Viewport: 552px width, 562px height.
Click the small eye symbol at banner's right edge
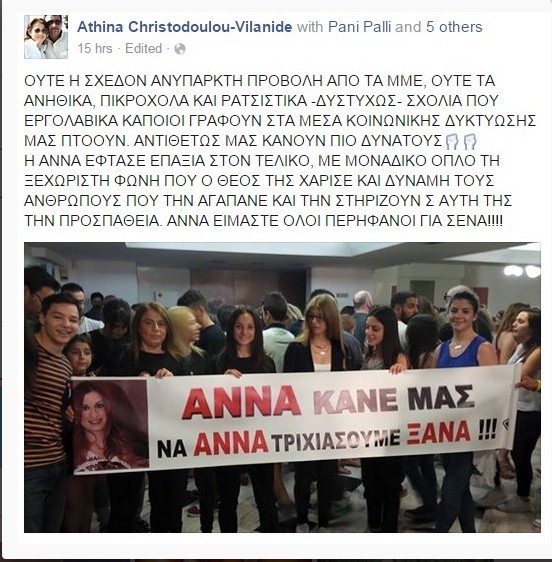pyautogui.click(x=506, y=424)
